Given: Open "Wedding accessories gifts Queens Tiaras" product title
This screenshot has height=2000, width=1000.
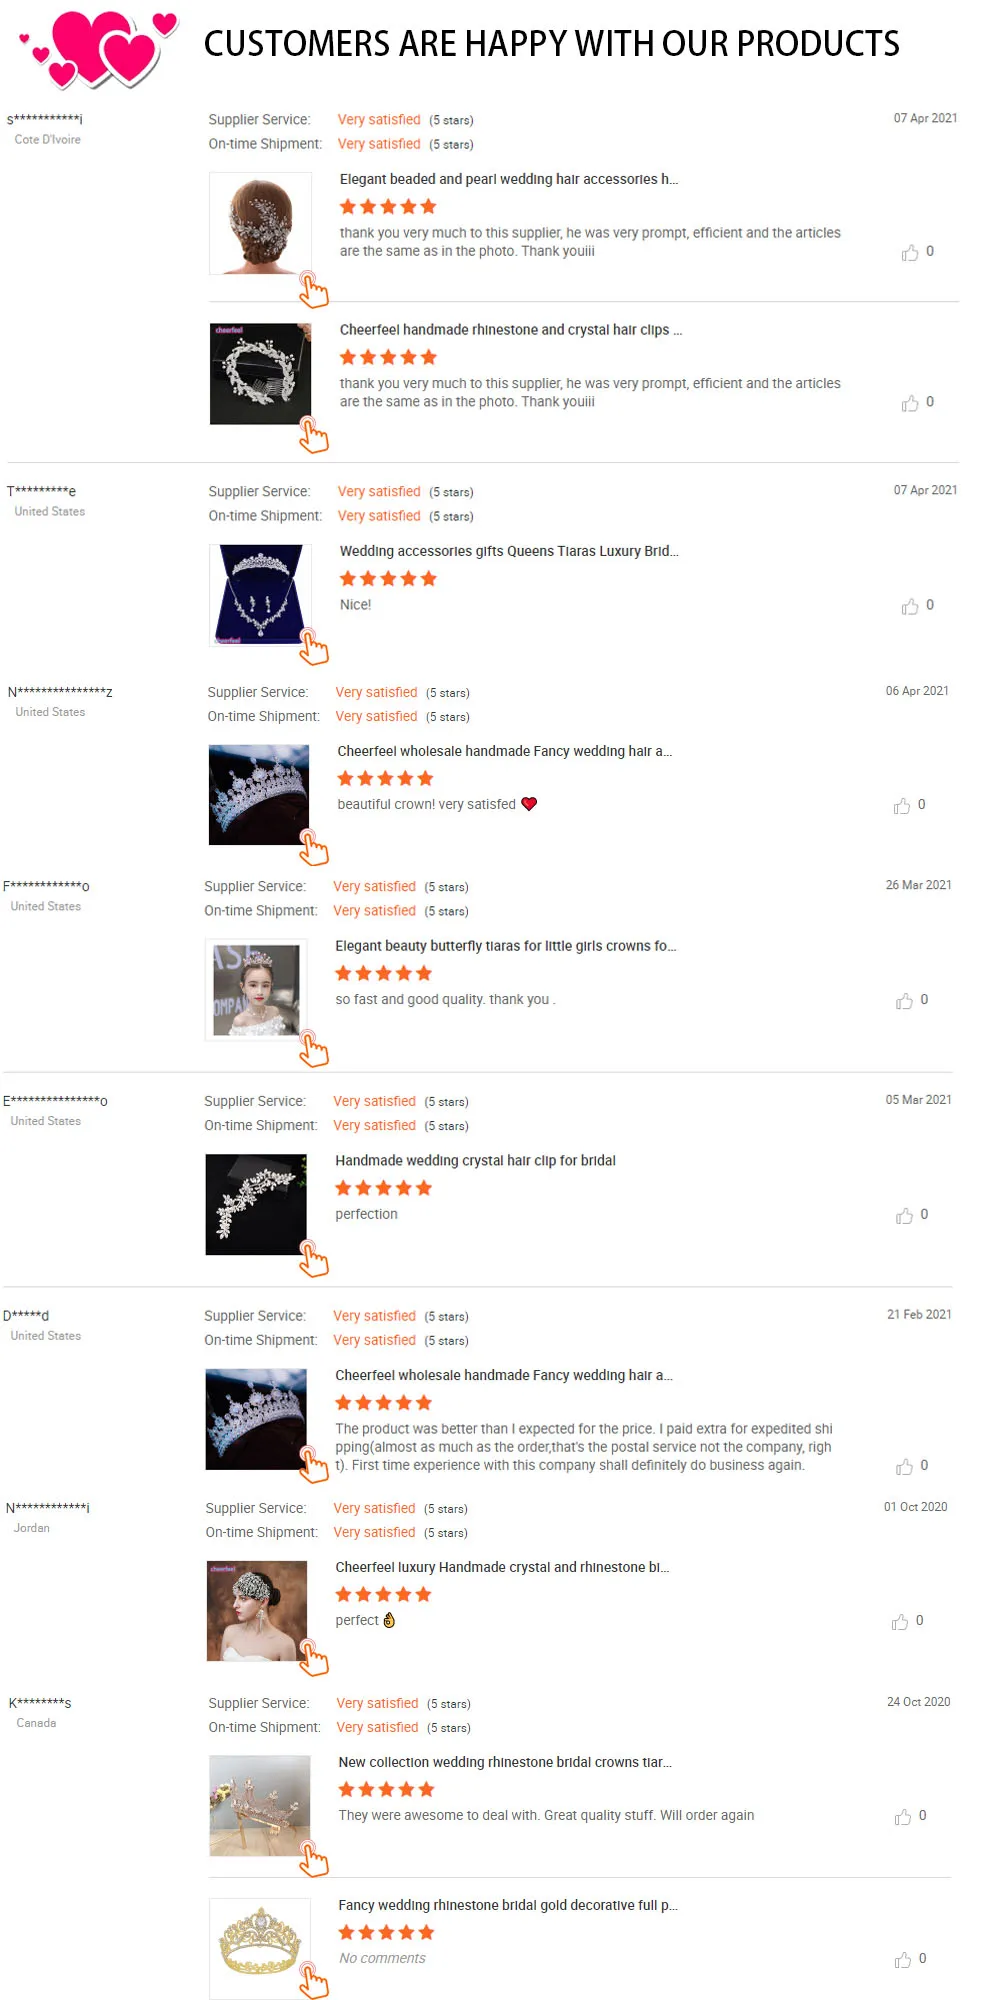Looking at the screenshot, I should coord(509,551).
